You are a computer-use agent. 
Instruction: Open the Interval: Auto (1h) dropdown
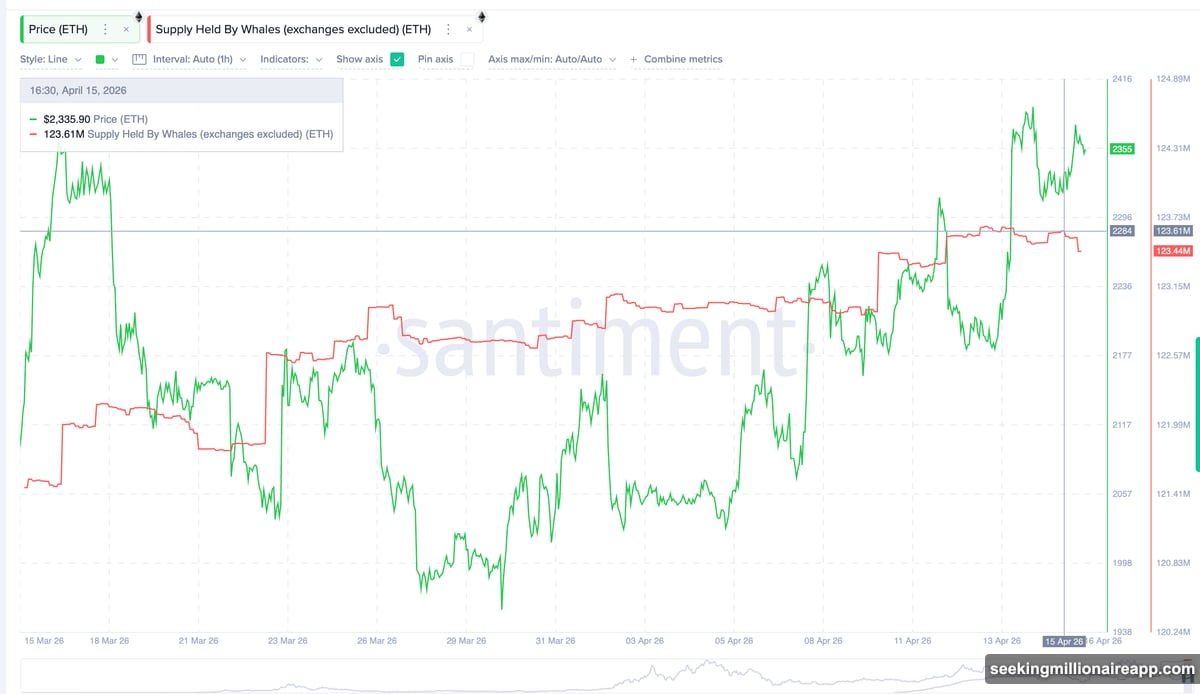pyautogui.click(x=199, y=59)
